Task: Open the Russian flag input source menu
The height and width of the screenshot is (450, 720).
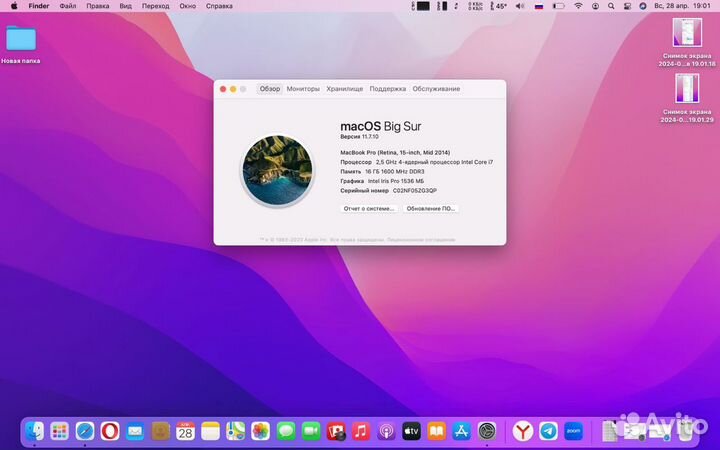Action: (539, 6)
